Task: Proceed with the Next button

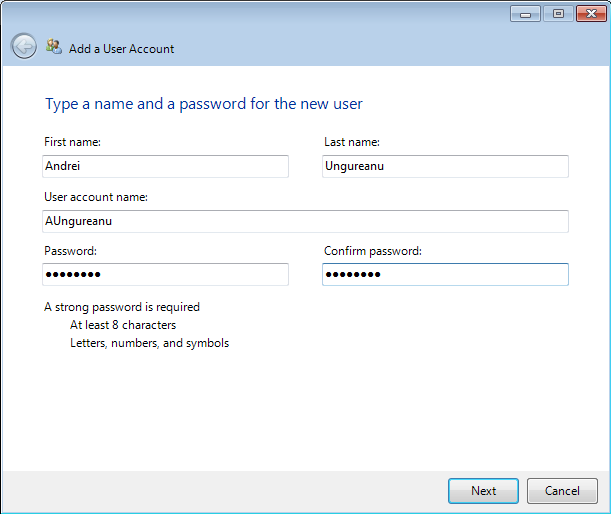Action: 483,491
